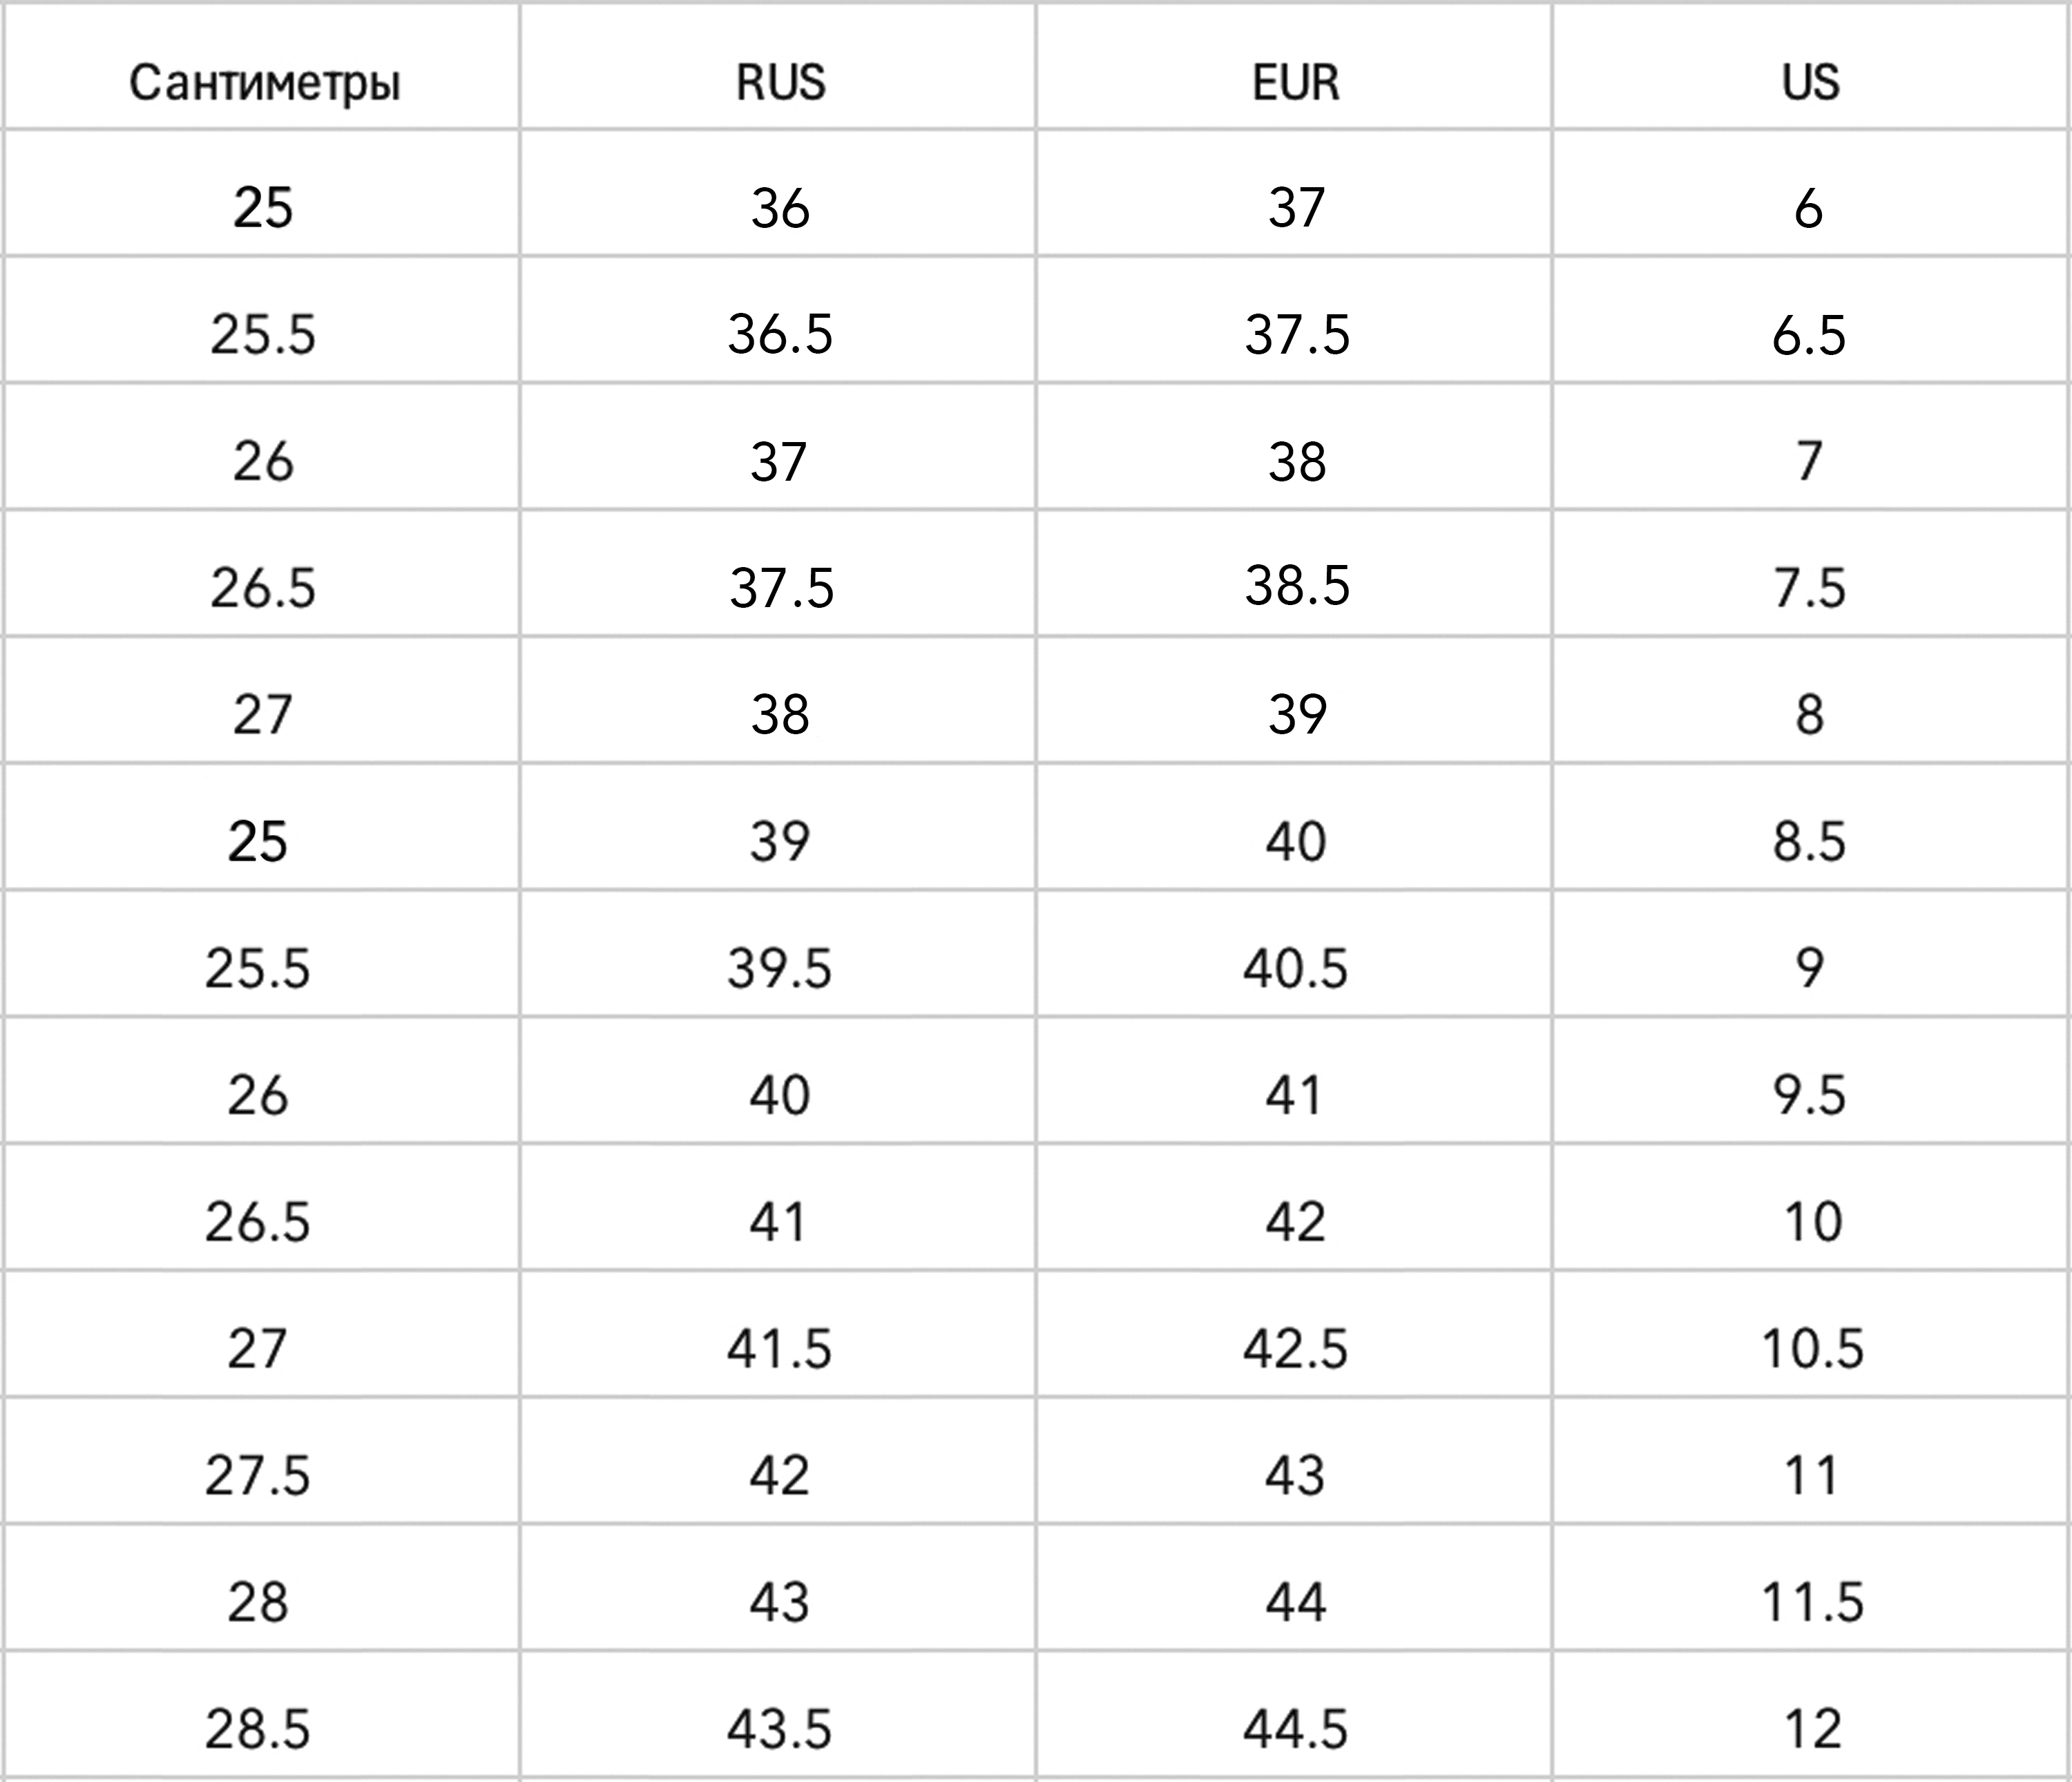
Task: Select US size 11.5 cell
Action: tap(1812, 1602)
